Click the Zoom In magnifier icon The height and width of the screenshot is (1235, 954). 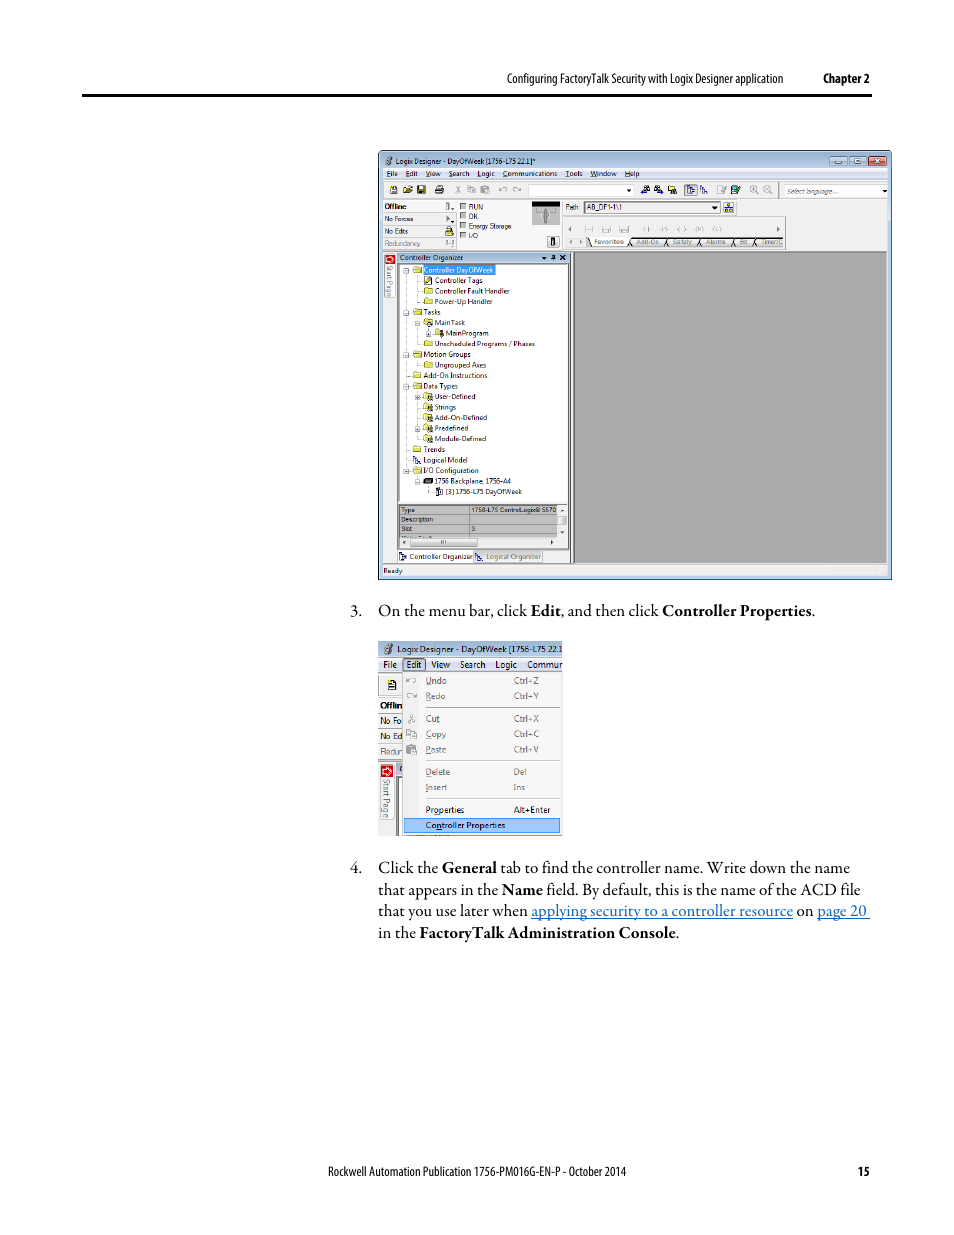tap(754, 189)
